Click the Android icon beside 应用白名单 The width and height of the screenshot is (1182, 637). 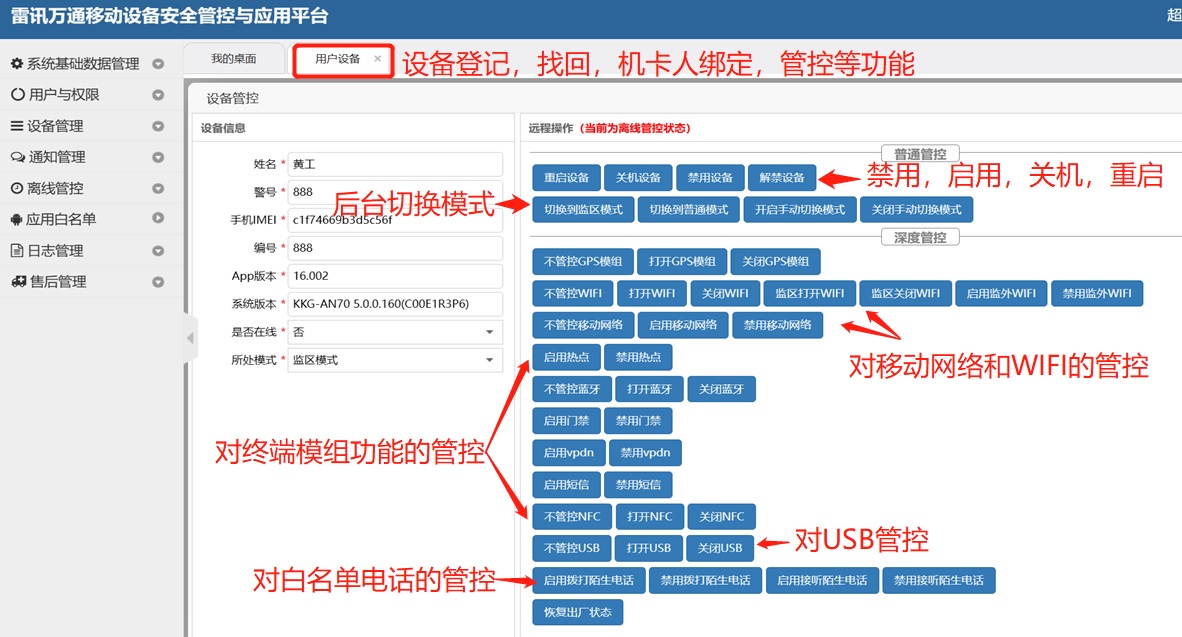(x=17, y=219)
